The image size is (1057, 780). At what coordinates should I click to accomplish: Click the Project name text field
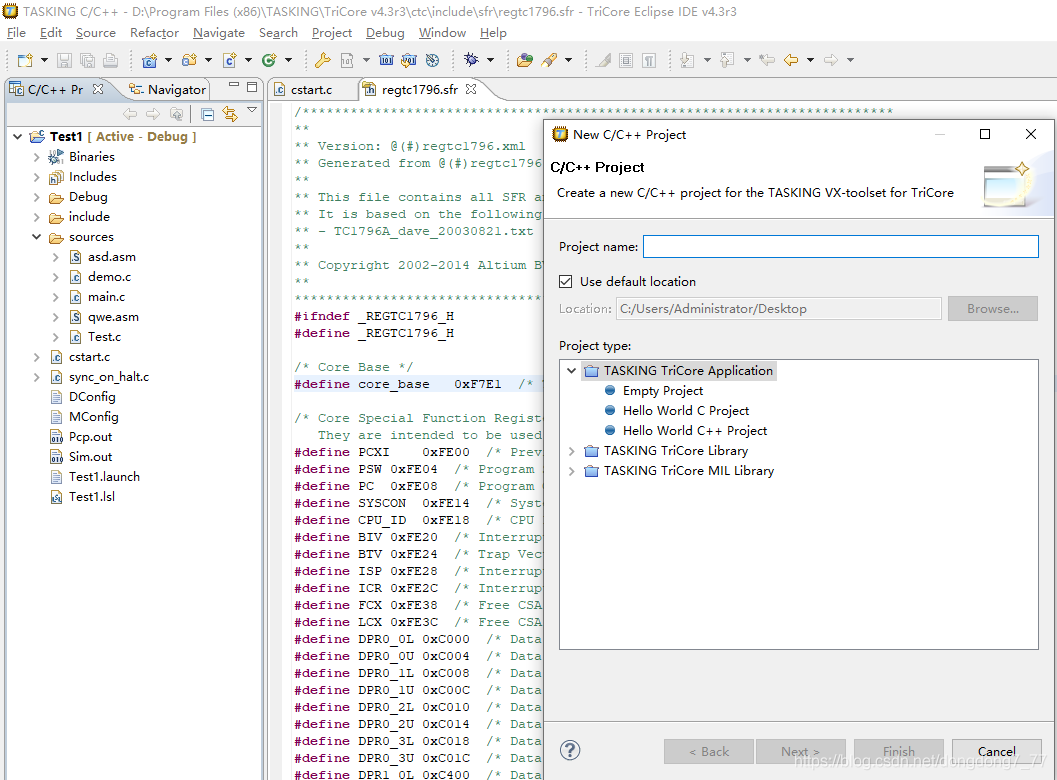pos(840,247)
